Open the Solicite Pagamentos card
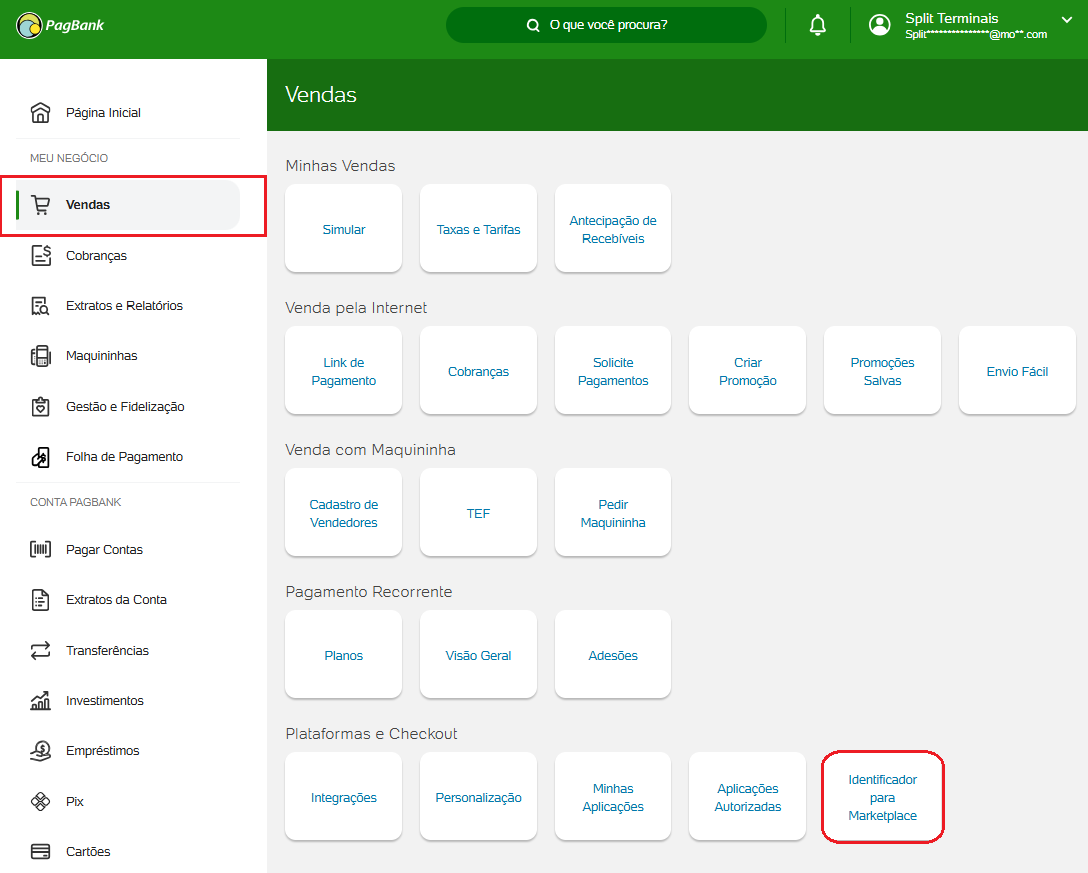The width and height of the screenshot is (1088, 873). pos(613,371)
